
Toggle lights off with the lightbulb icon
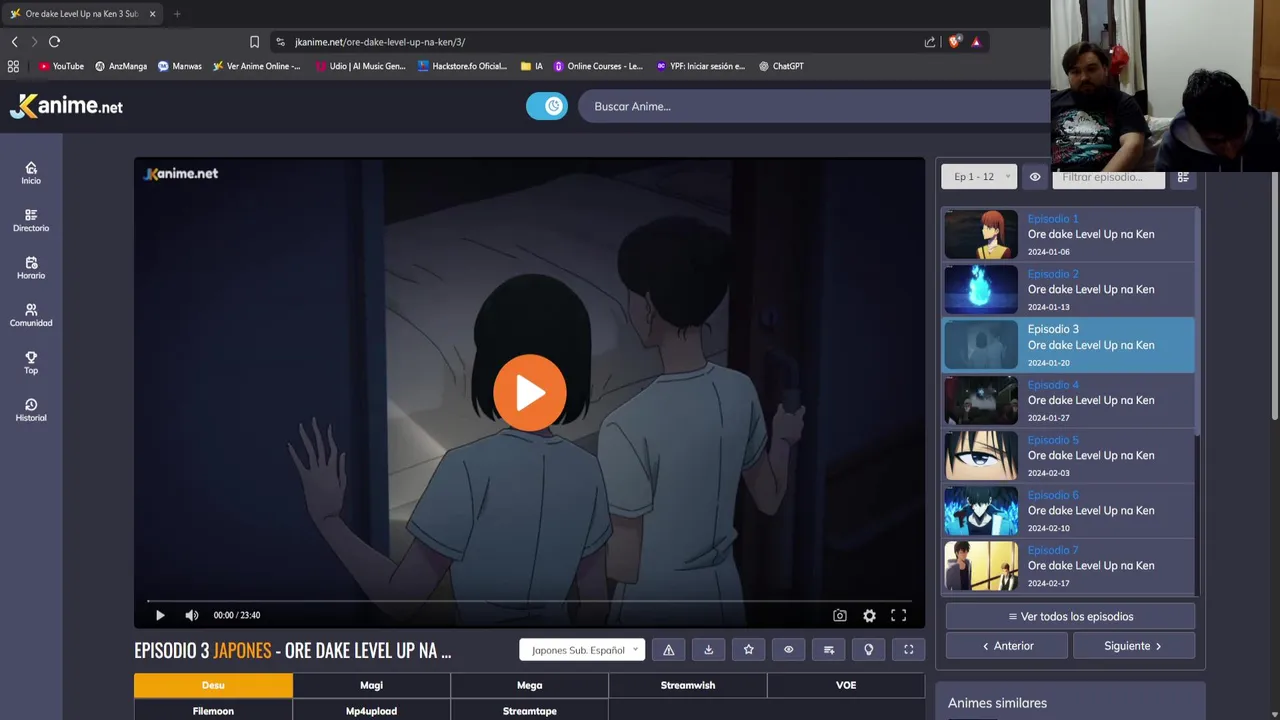[869, 650]
